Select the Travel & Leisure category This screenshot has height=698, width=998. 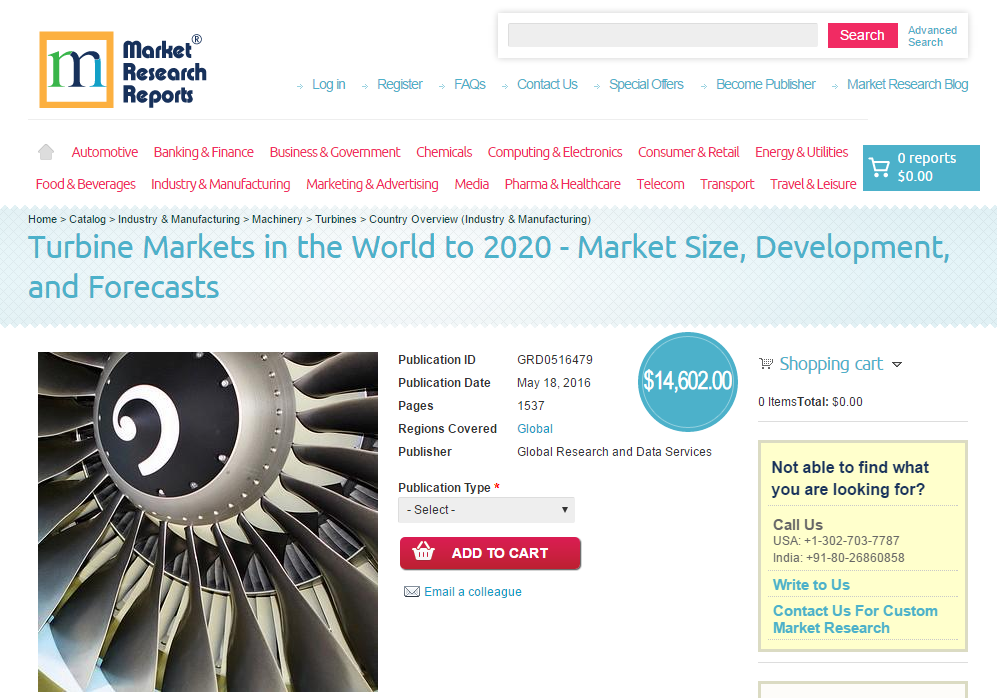[x=813, y=184]
